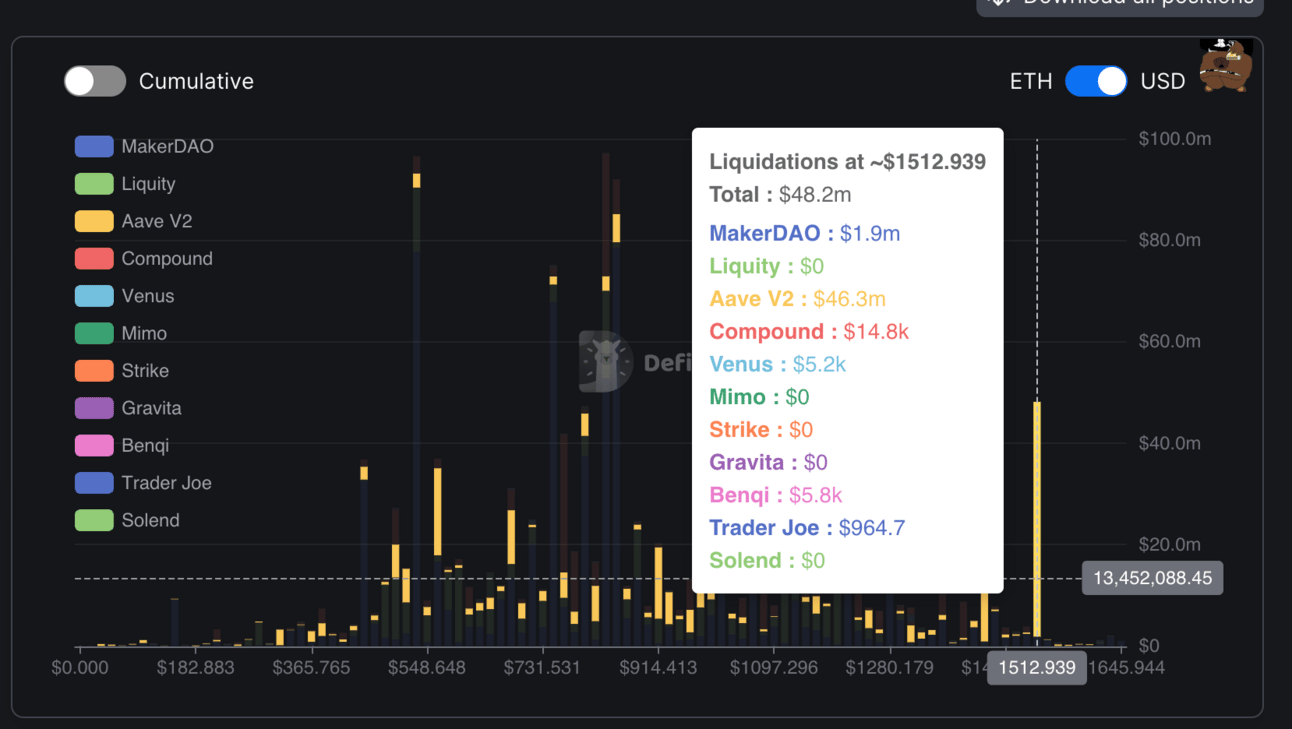This screenshot has width=1292, height=729.
Task: Flip the ETH/USD currency switch
Action: pos(1096,81)
